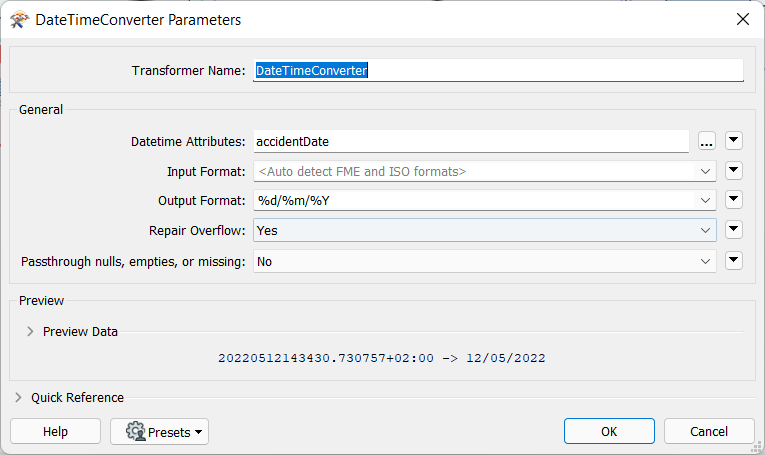Click the Presets gear icon
The image size is (765, 455).
click(135, 432)
